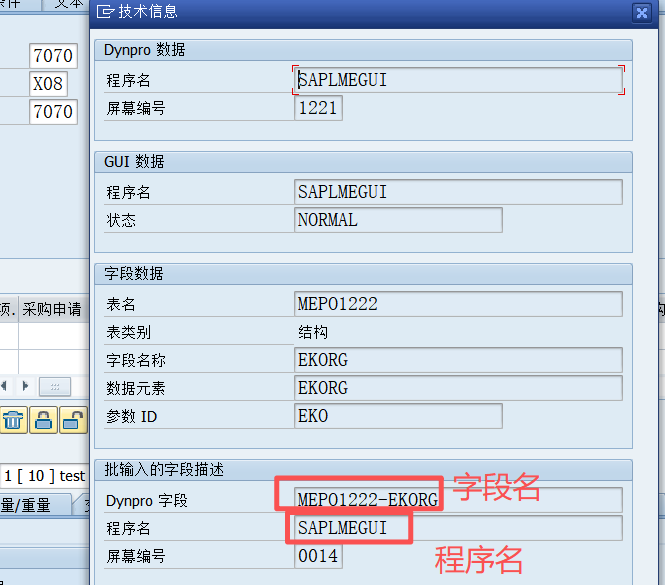The height and width of the screenshot is (585, 665).
Task: Click the 表类别 value 结构
Action: pos(313,332)
